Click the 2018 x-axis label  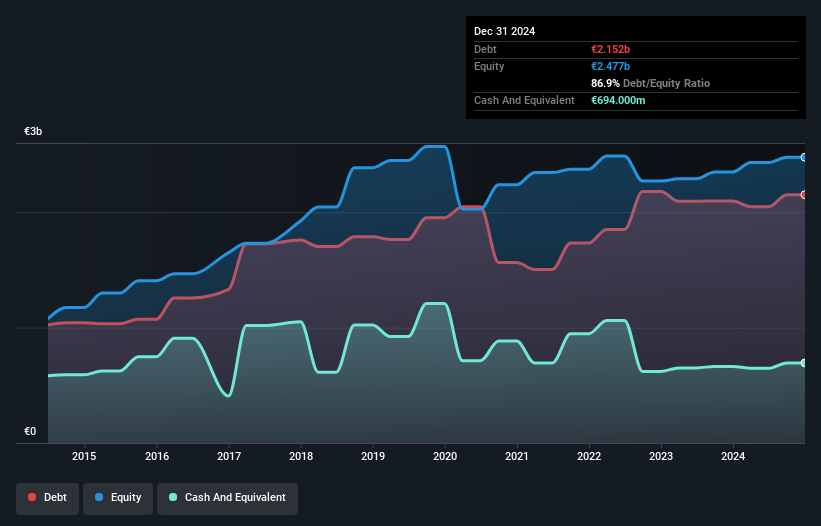pos(301,456)
